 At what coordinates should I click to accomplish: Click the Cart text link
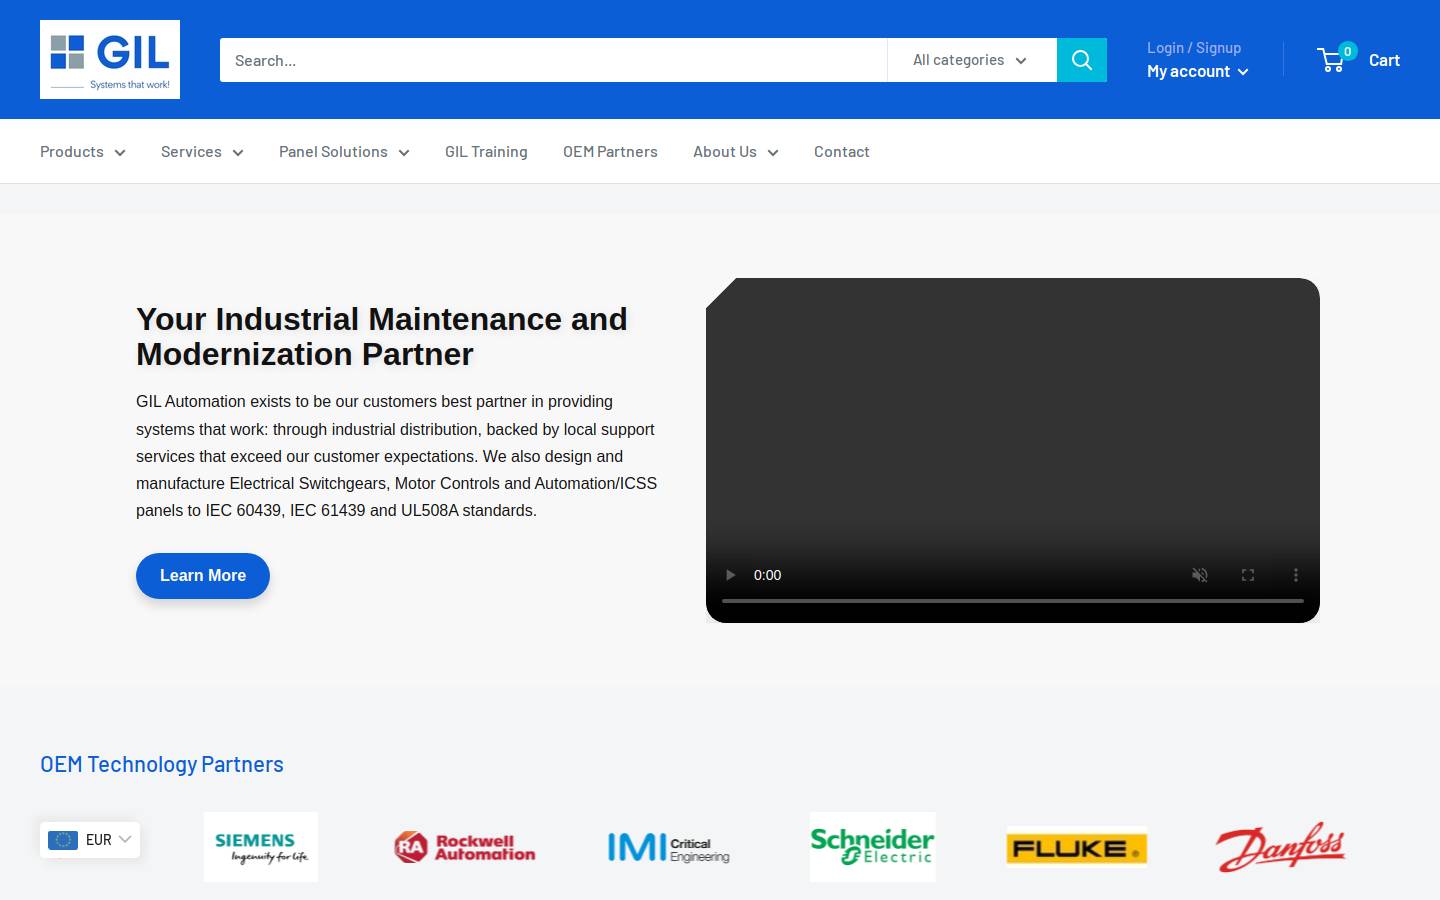point(1384,60)
